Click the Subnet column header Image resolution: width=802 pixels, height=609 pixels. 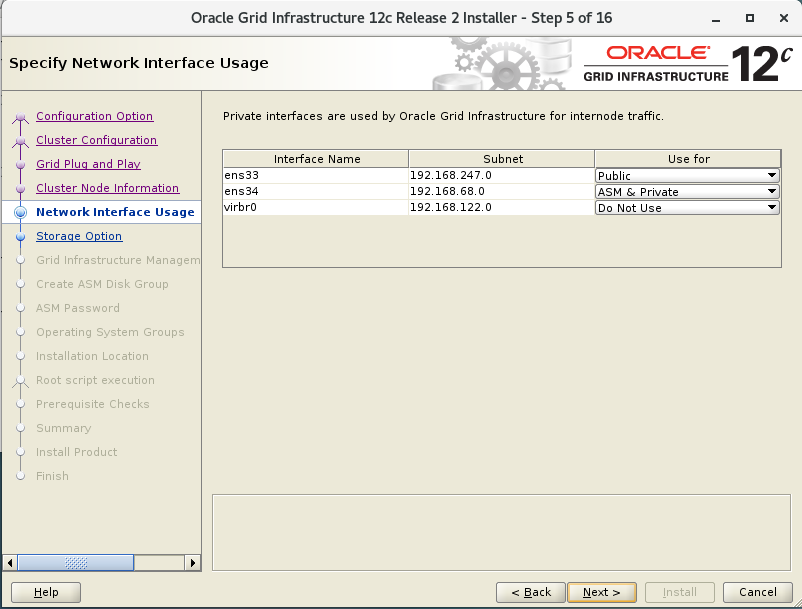[502, 159]
